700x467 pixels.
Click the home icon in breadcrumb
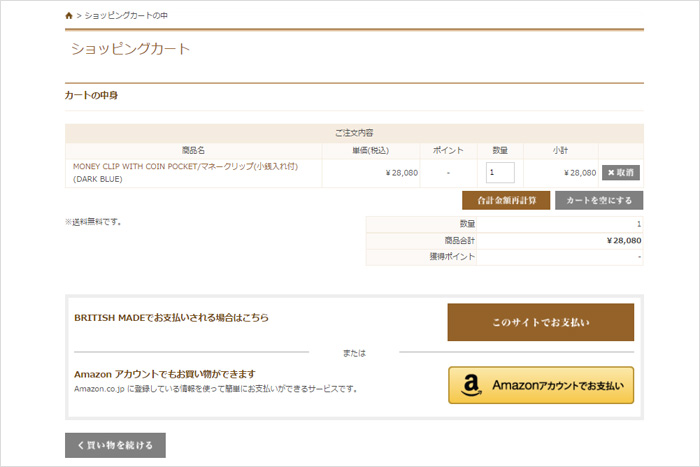69,16
